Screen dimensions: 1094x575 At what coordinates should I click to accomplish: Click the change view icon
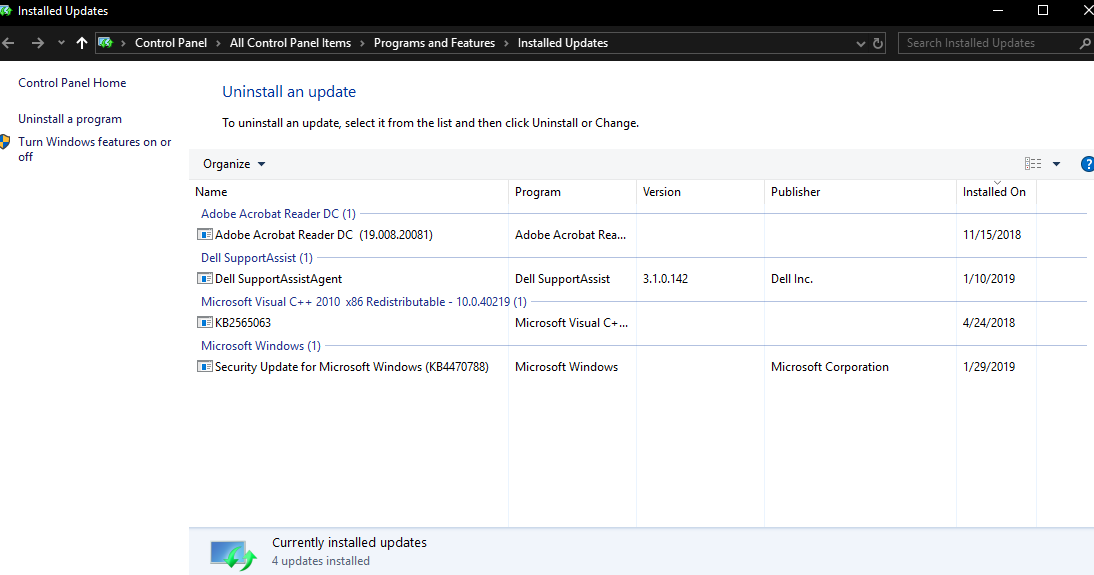[1033, 164]
